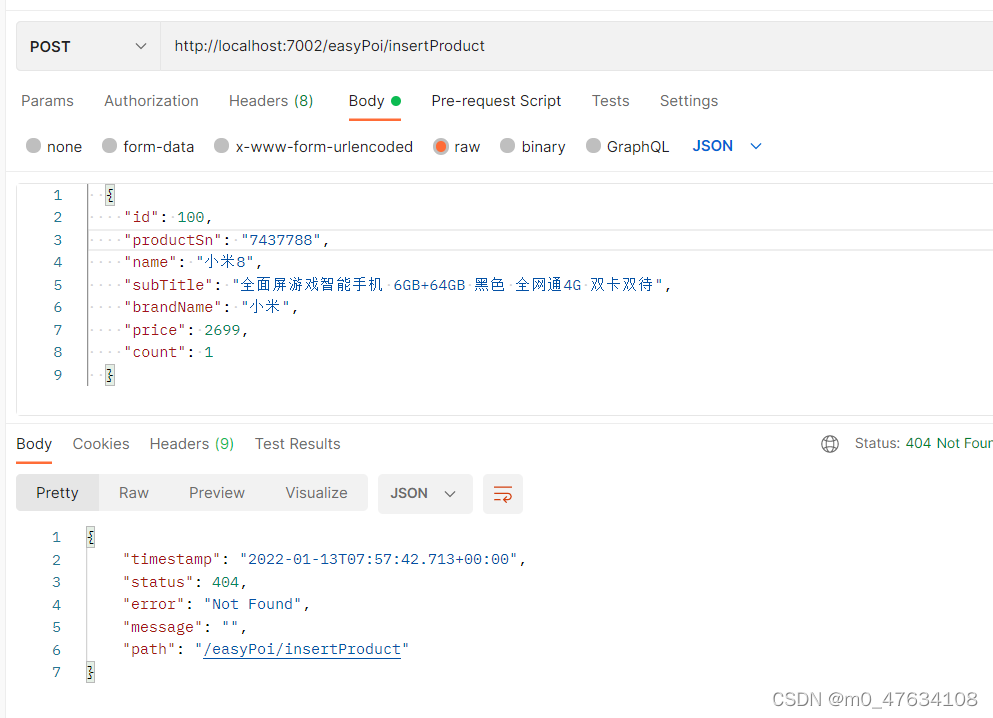Click the "id": 100 line in editor
This screenshot has width=993, height=718.
168,217
